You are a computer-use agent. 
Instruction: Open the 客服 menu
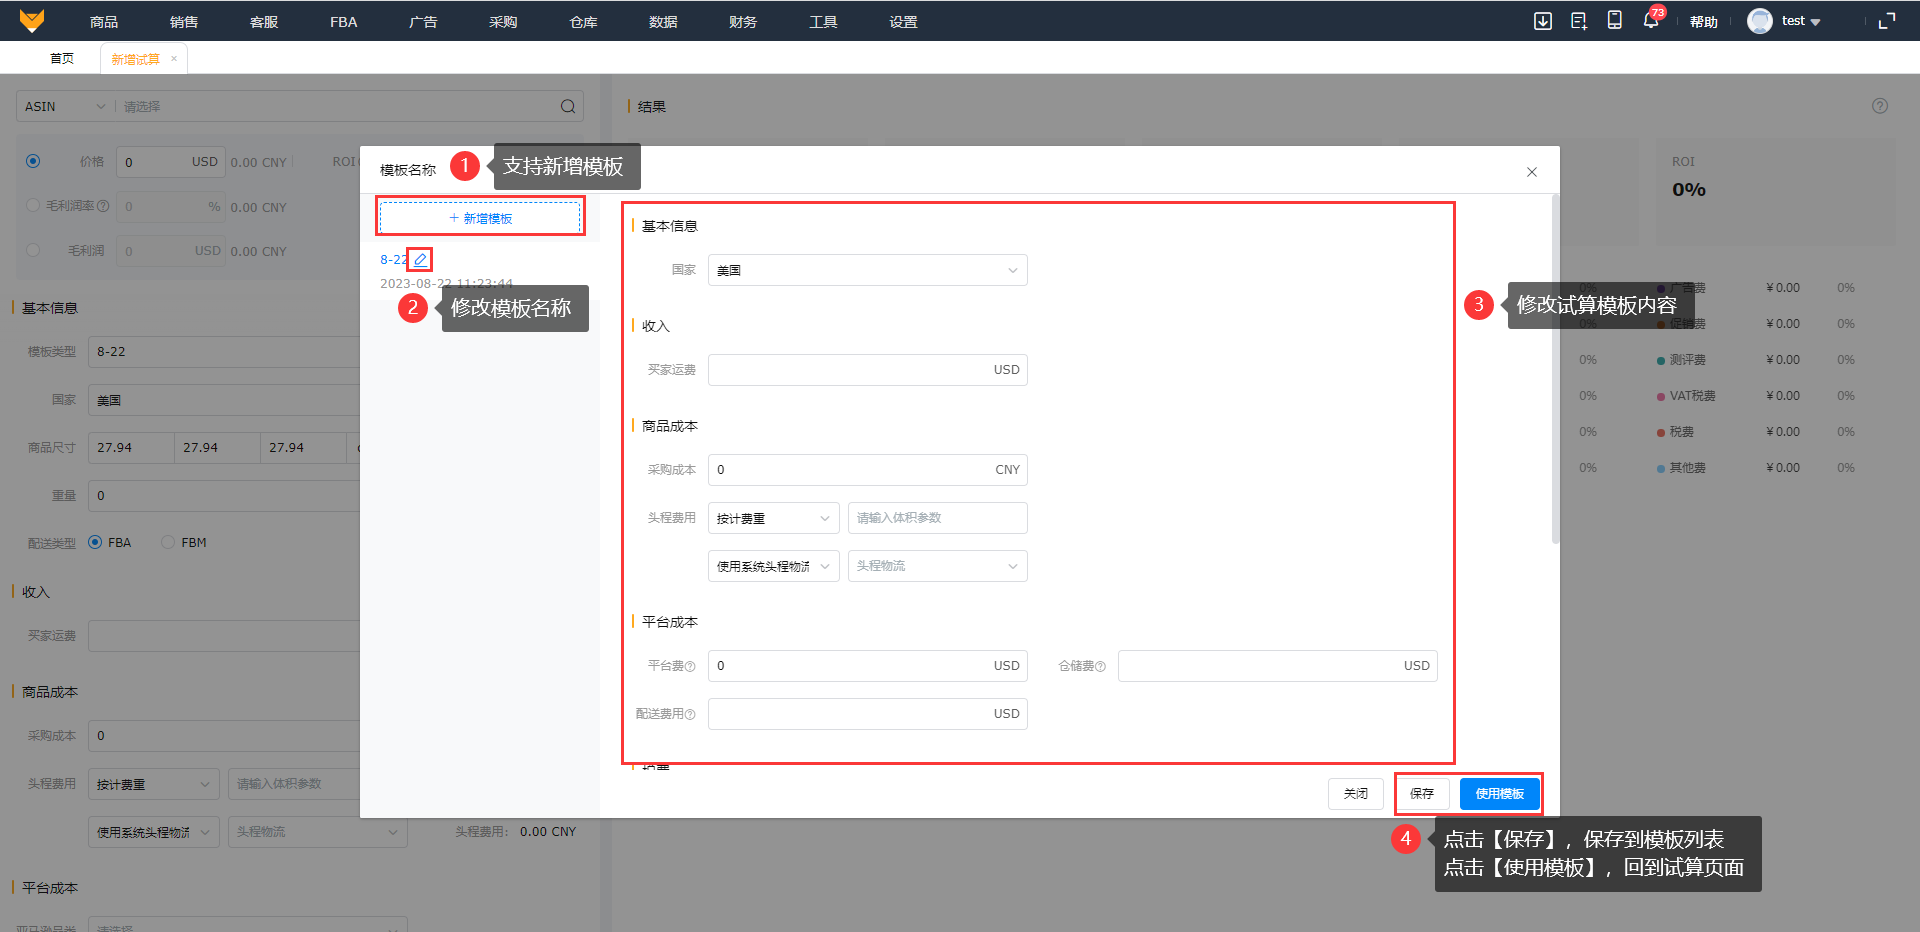[x=264, y=22]
